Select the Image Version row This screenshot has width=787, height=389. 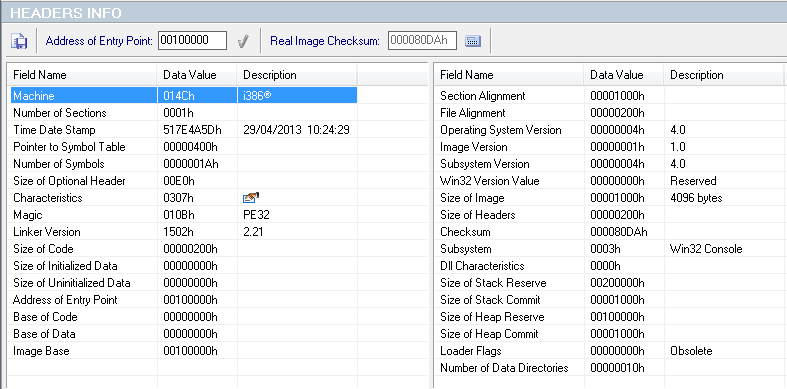point(610,147)
